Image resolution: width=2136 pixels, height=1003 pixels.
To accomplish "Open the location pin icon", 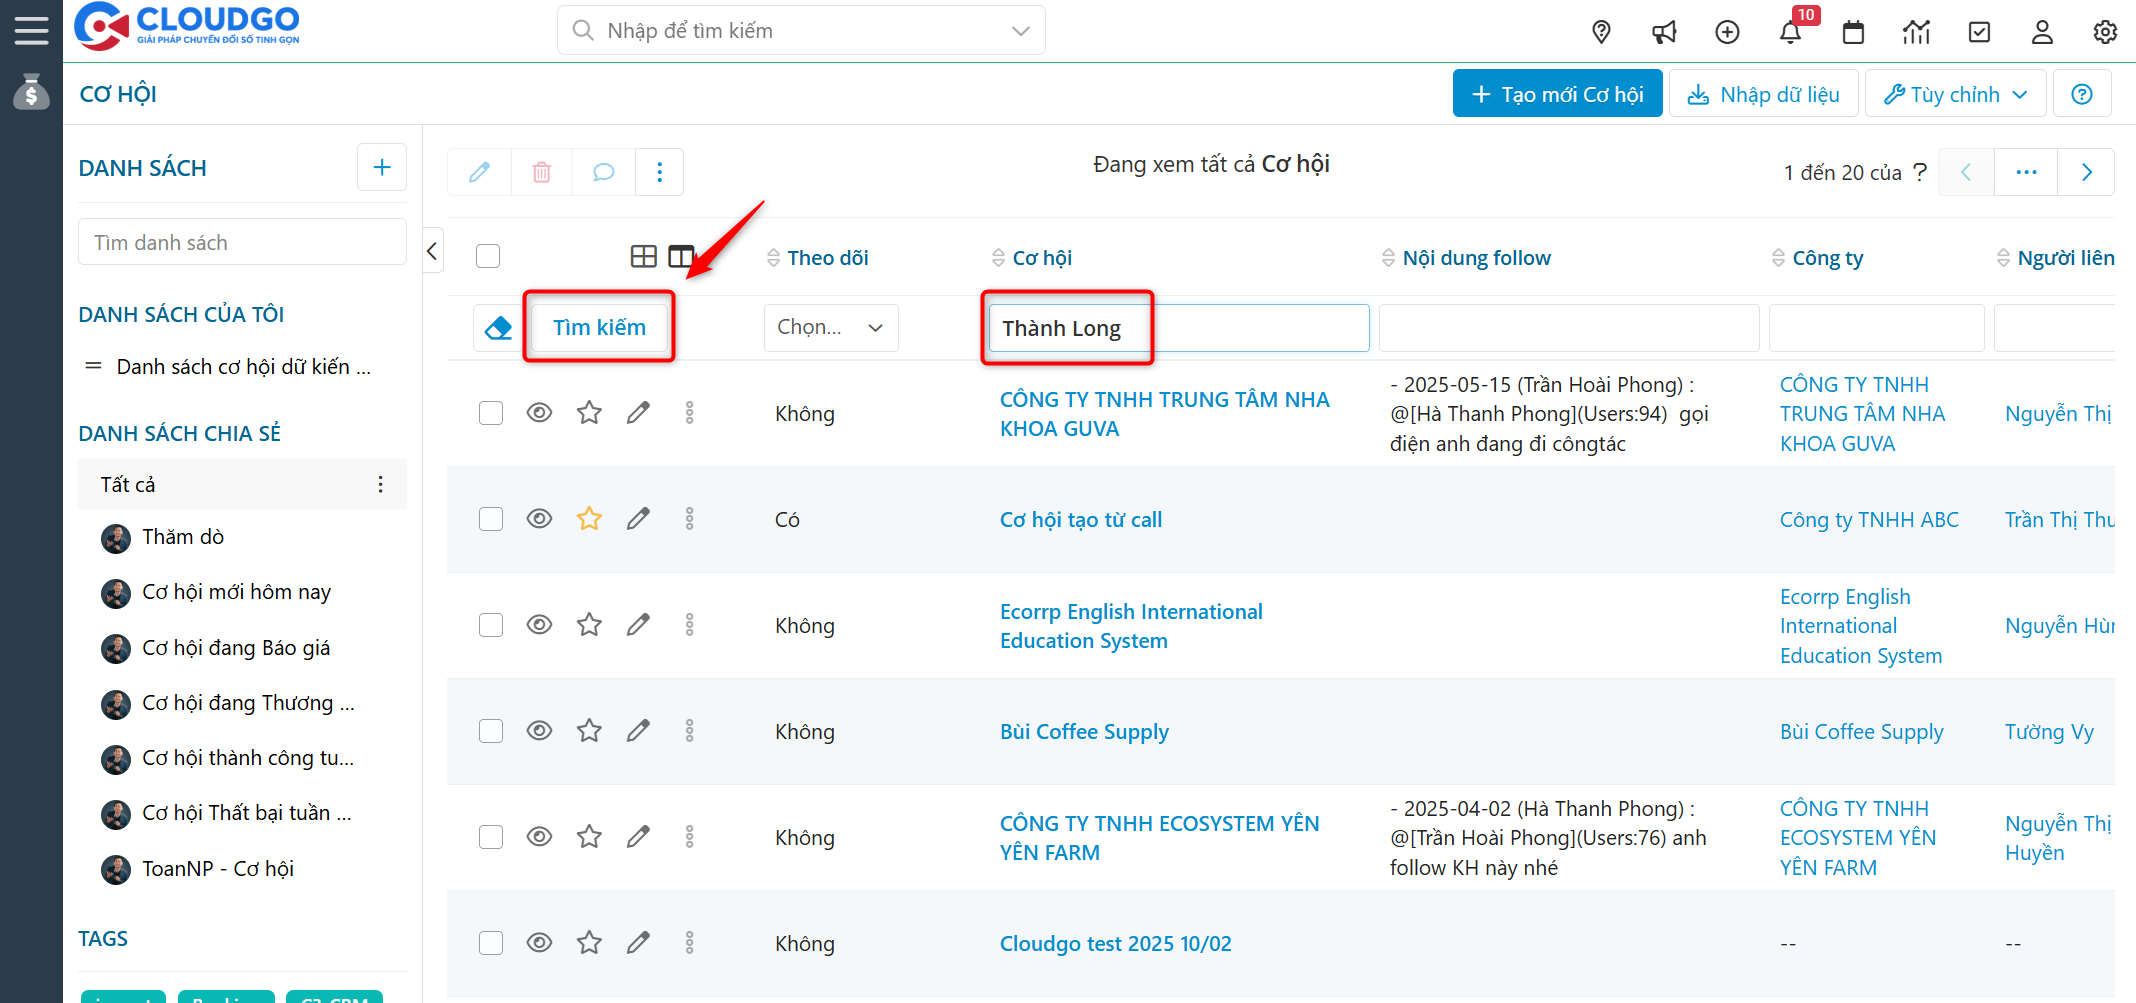I will [1601, 32].
